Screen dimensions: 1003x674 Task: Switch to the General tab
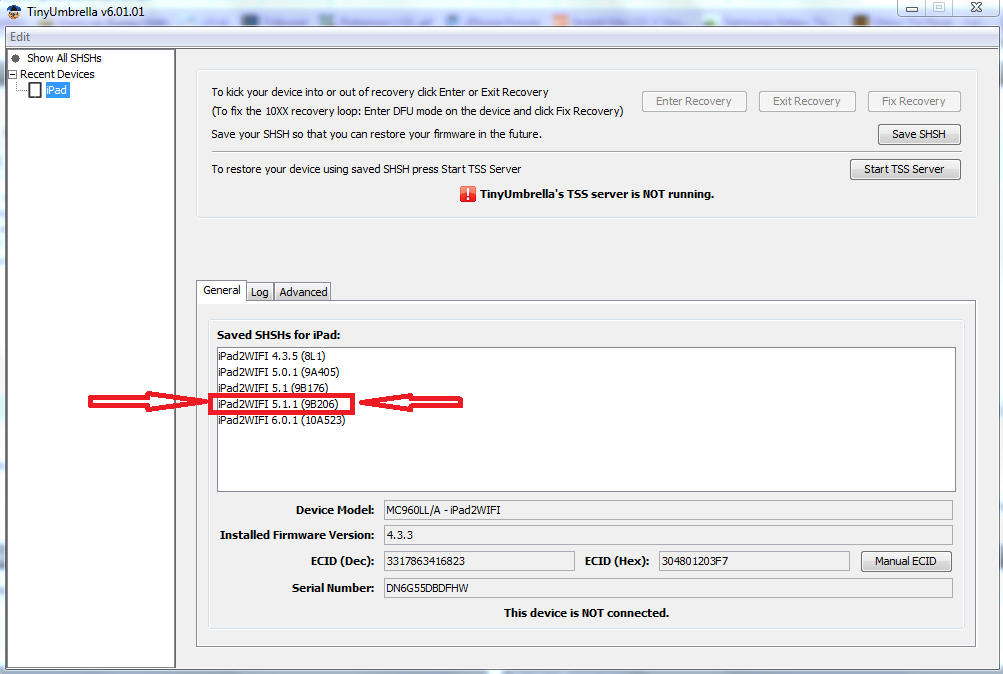click(x=221, y=290)
